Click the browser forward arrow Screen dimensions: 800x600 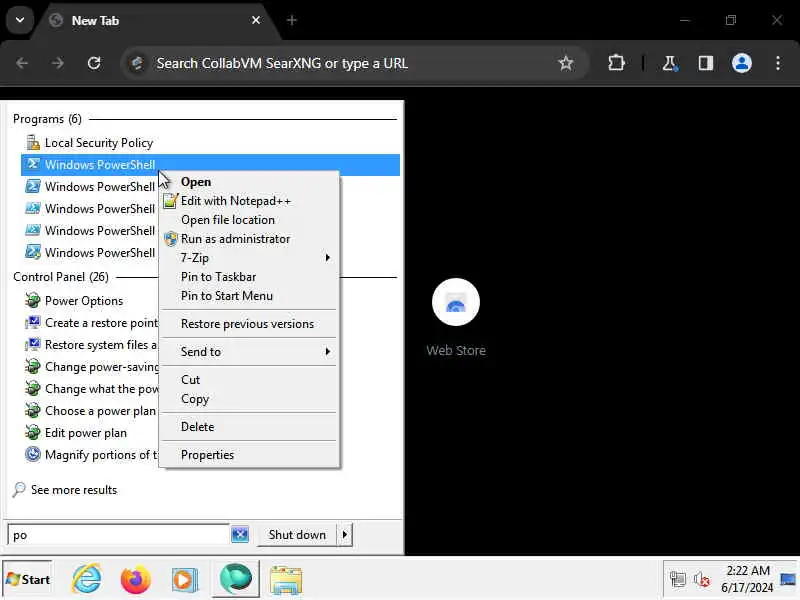(x=58, y=63)
